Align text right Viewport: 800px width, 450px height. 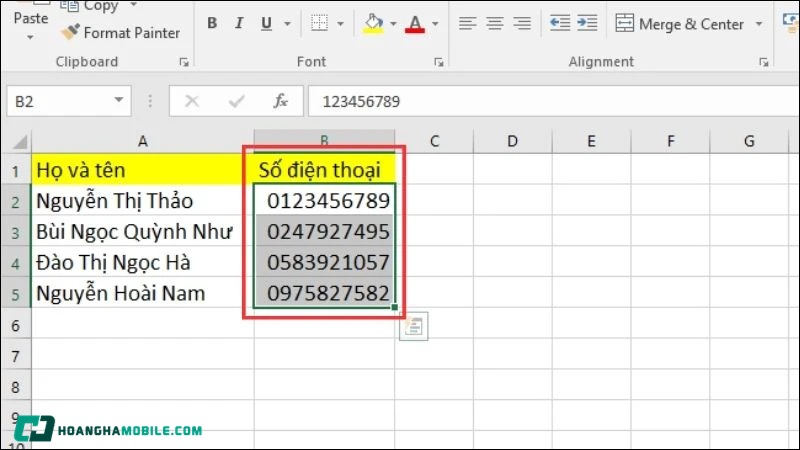tap(522, 23)
